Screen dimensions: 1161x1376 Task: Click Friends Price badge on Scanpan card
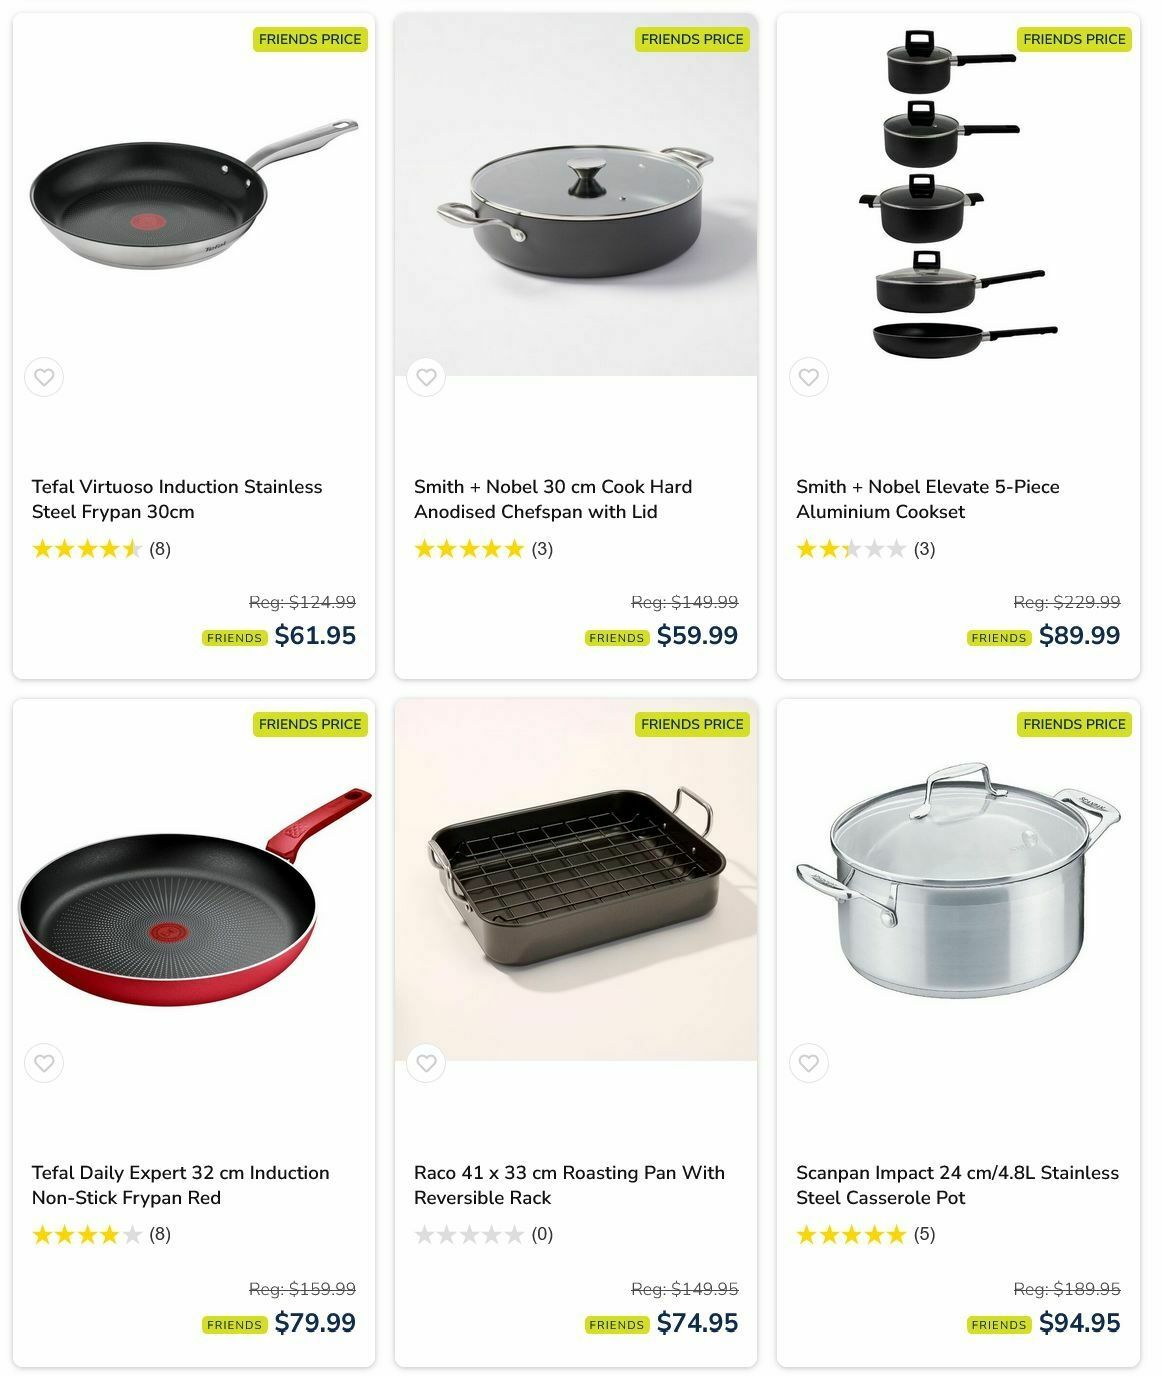tap(1074, 724)
